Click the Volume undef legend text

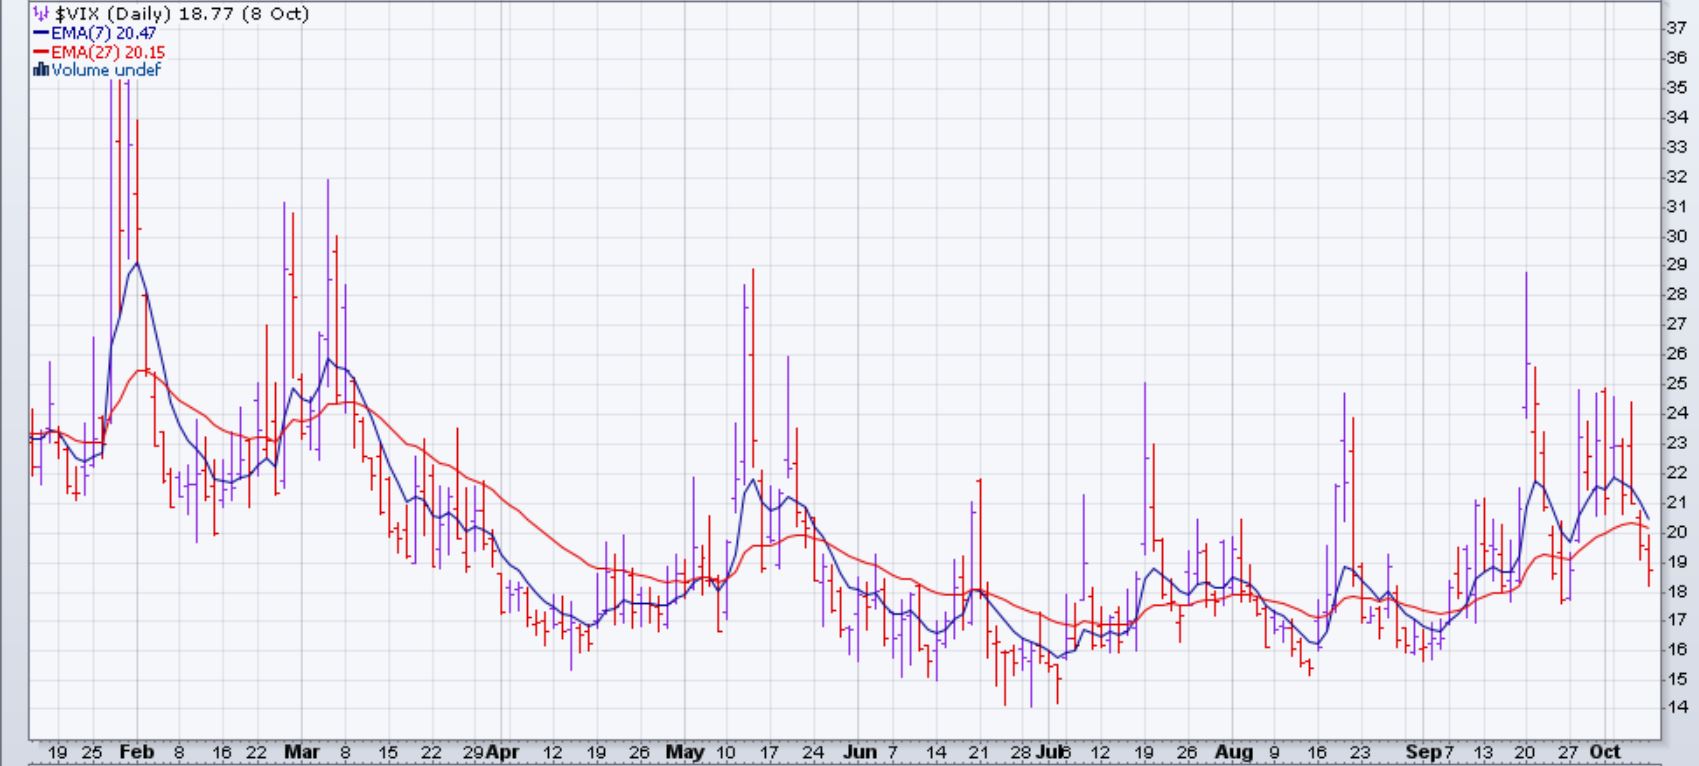tap(105, 70)
